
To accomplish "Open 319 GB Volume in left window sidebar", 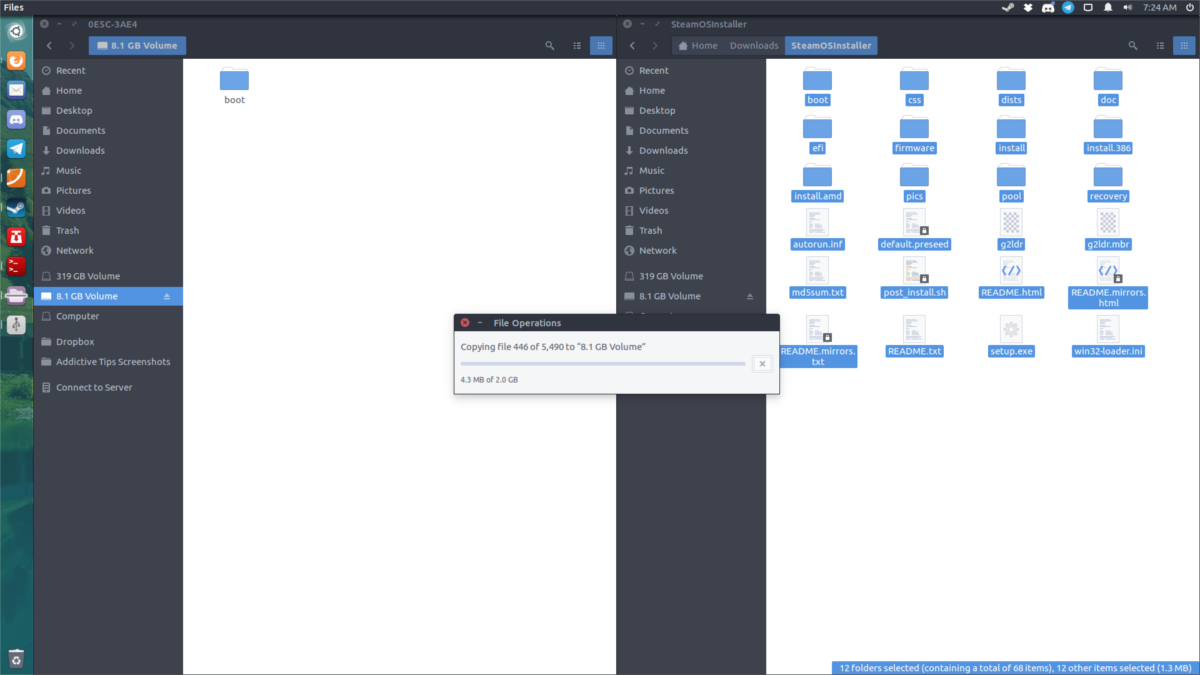I will tap(108, 276).
